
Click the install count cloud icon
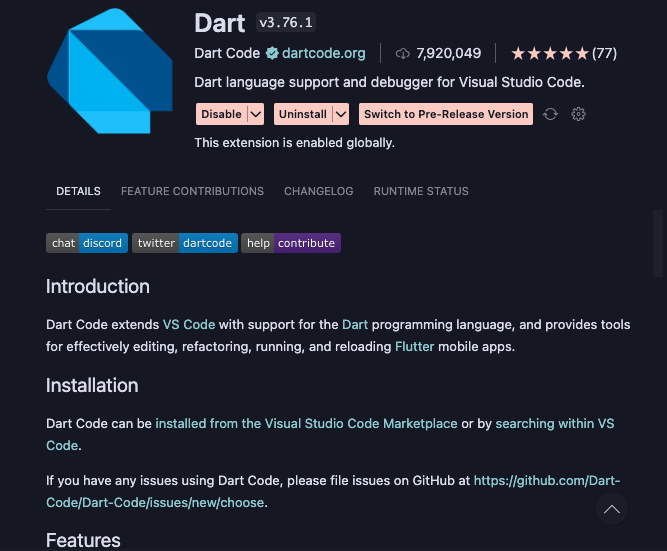click(402, 54)
